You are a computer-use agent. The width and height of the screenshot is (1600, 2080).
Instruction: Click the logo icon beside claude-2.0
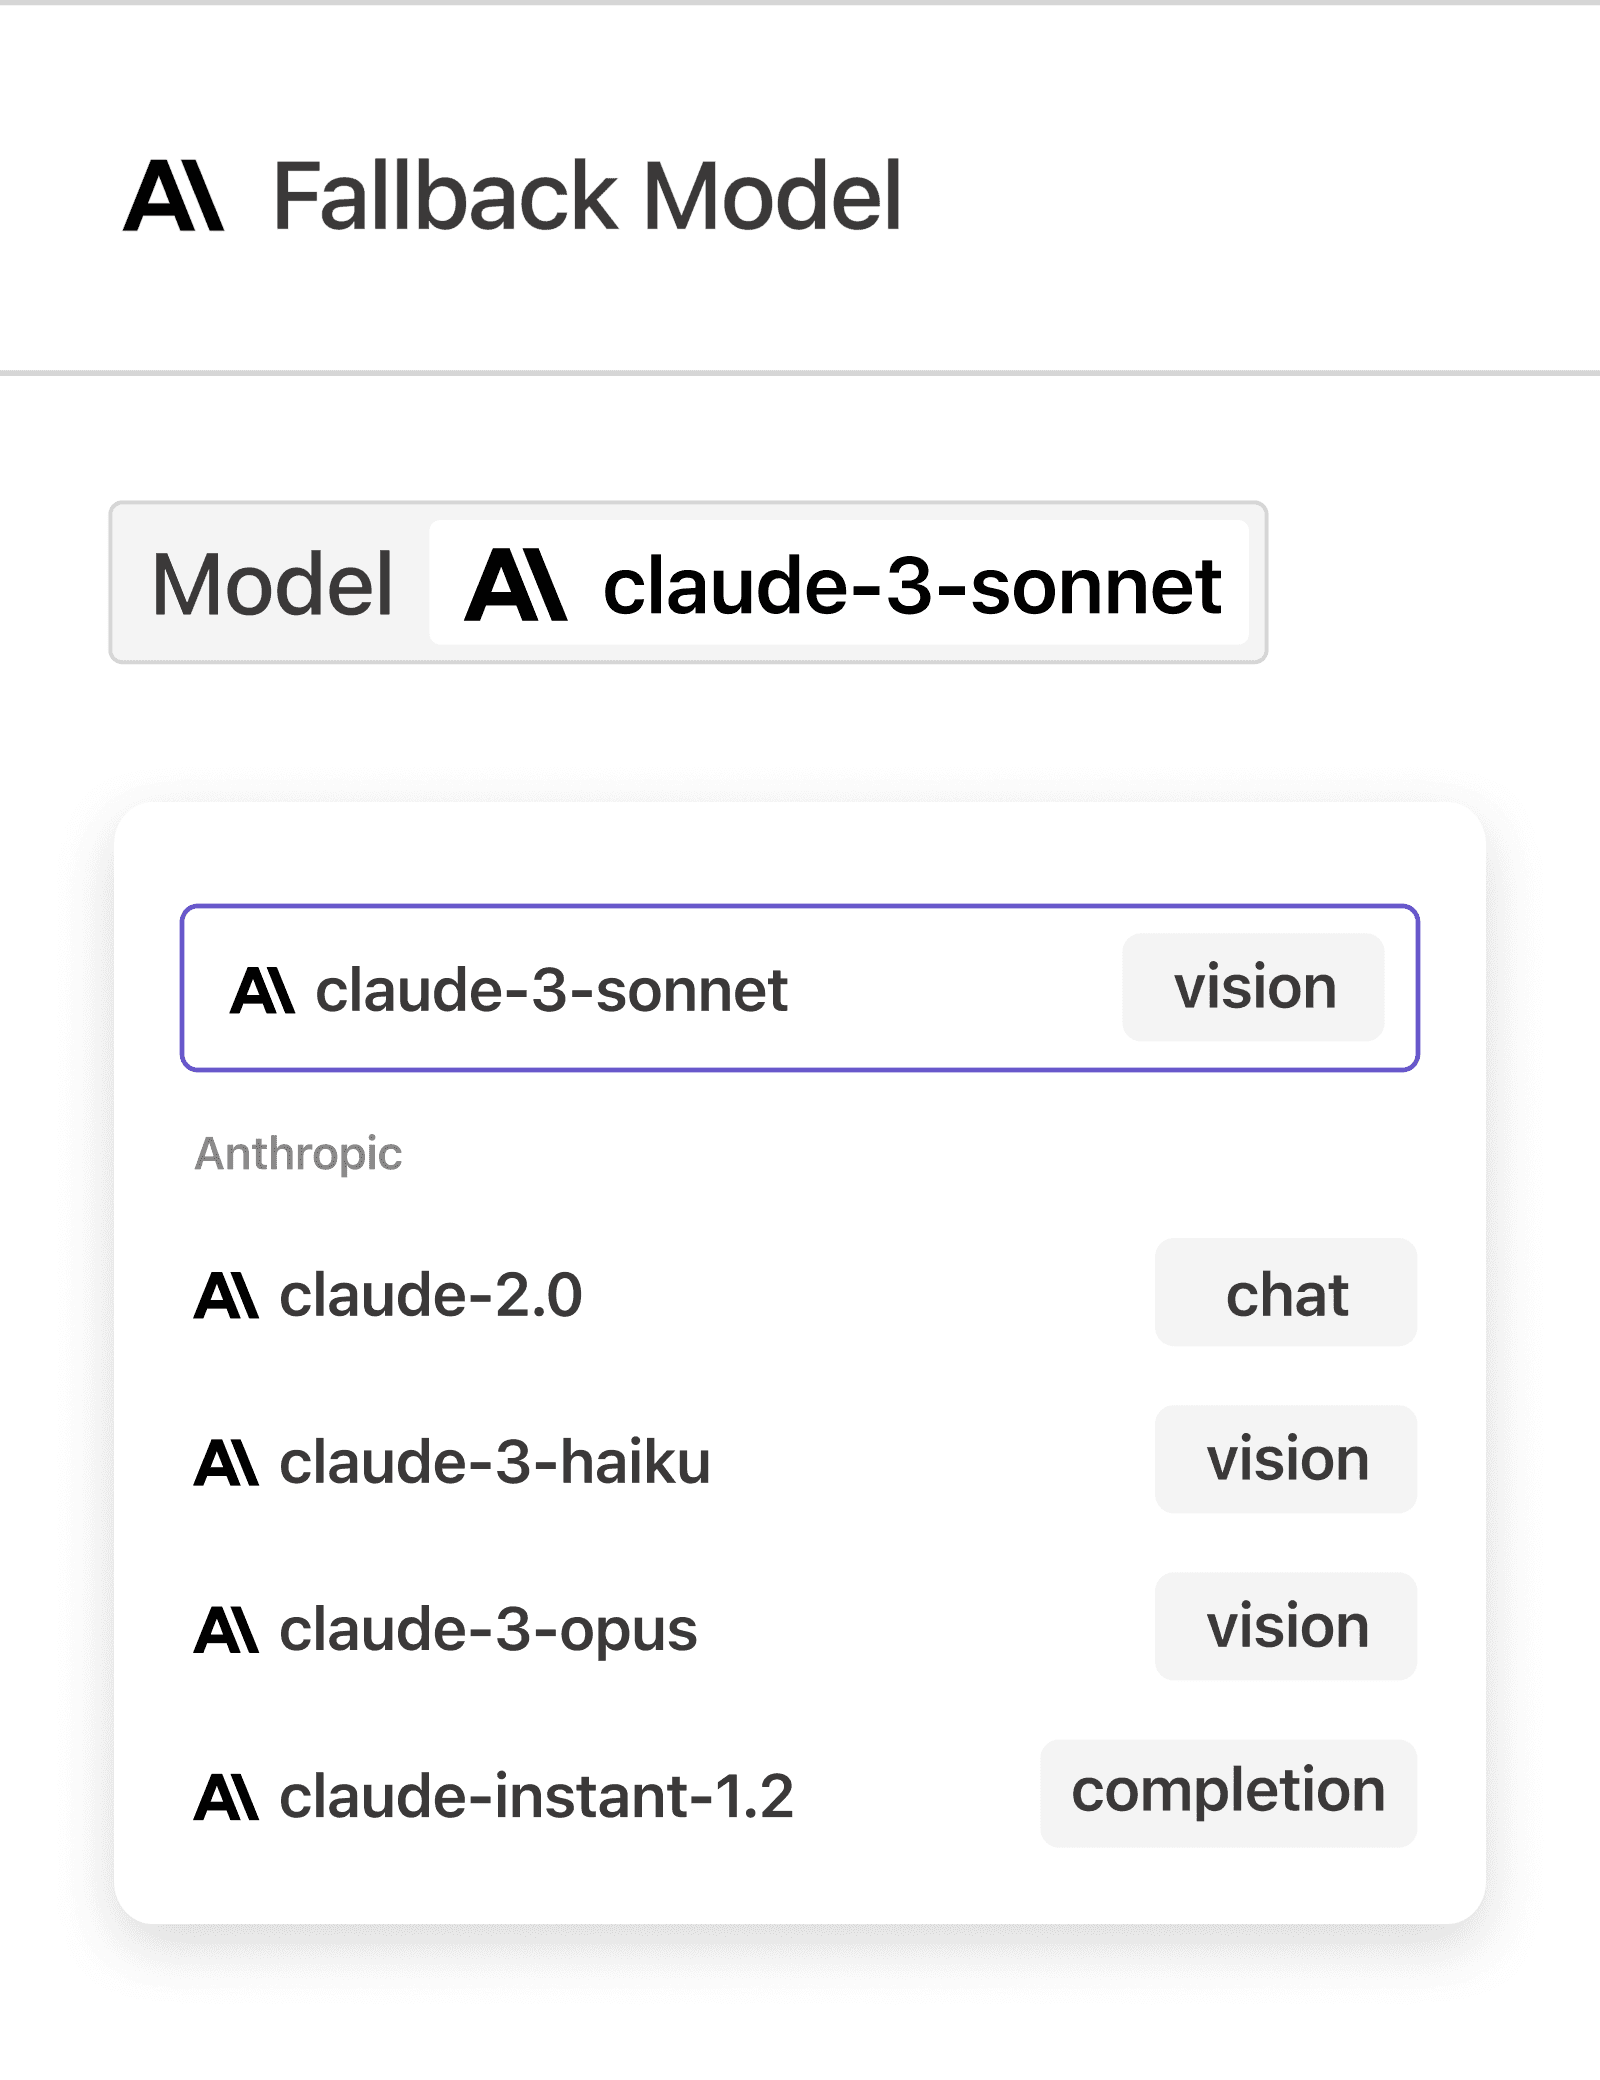pyautogui.click(x=226, y=1296)
